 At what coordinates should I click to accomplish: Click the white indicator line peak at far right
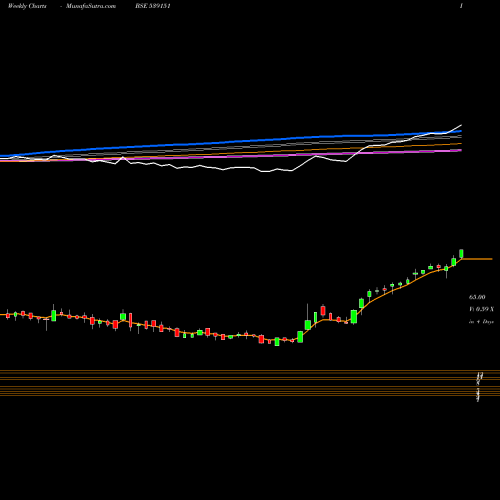click(461, 125)
